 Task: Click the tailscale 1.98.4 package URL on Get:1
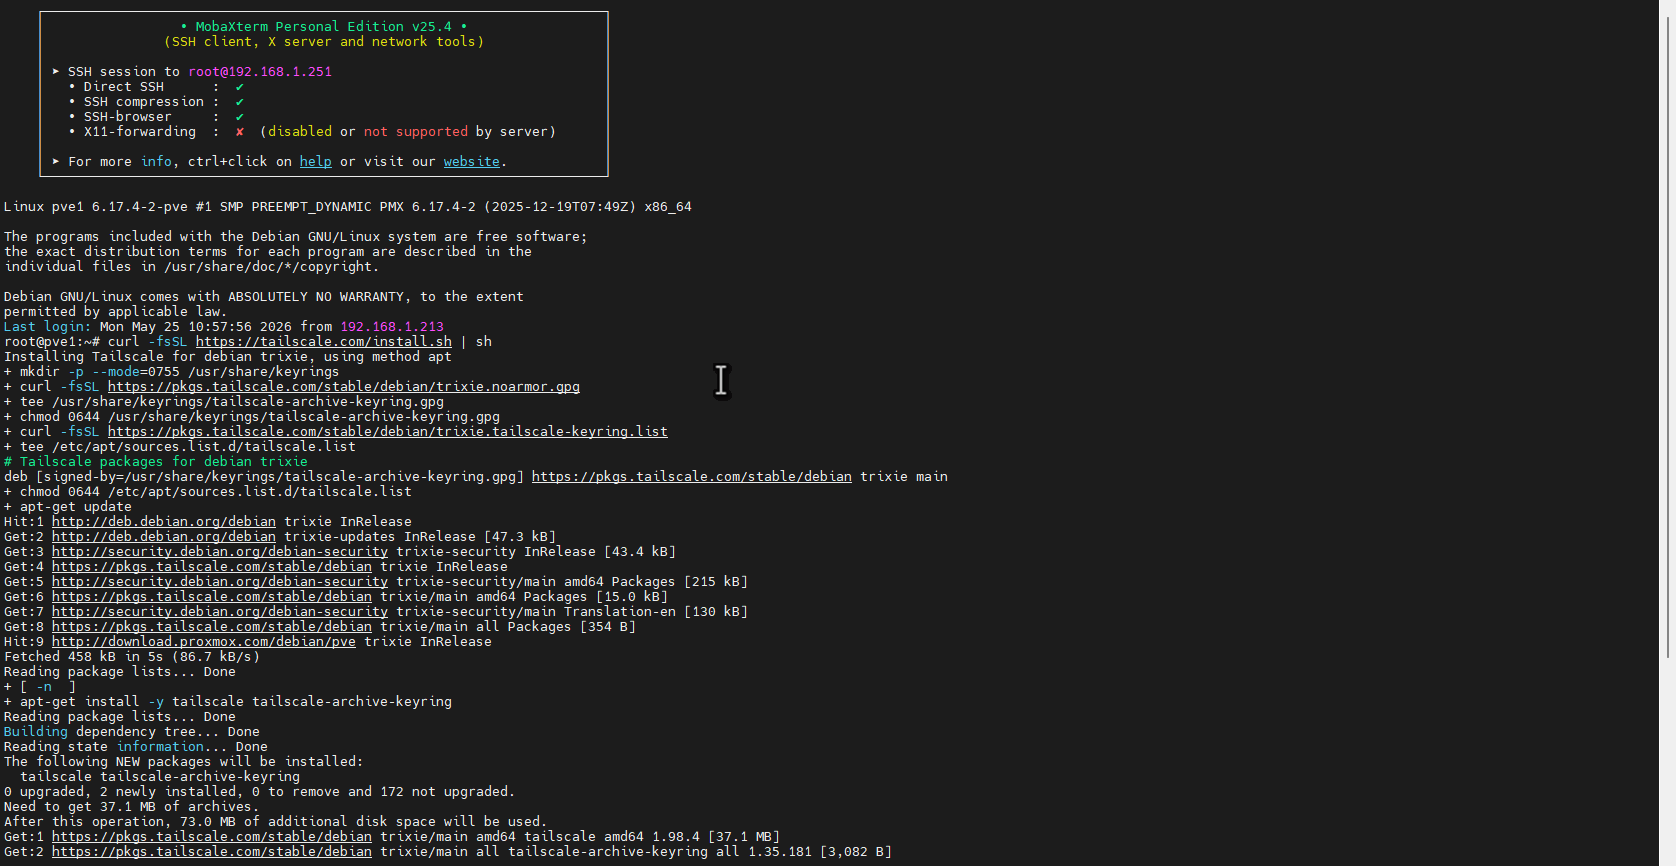212,837
